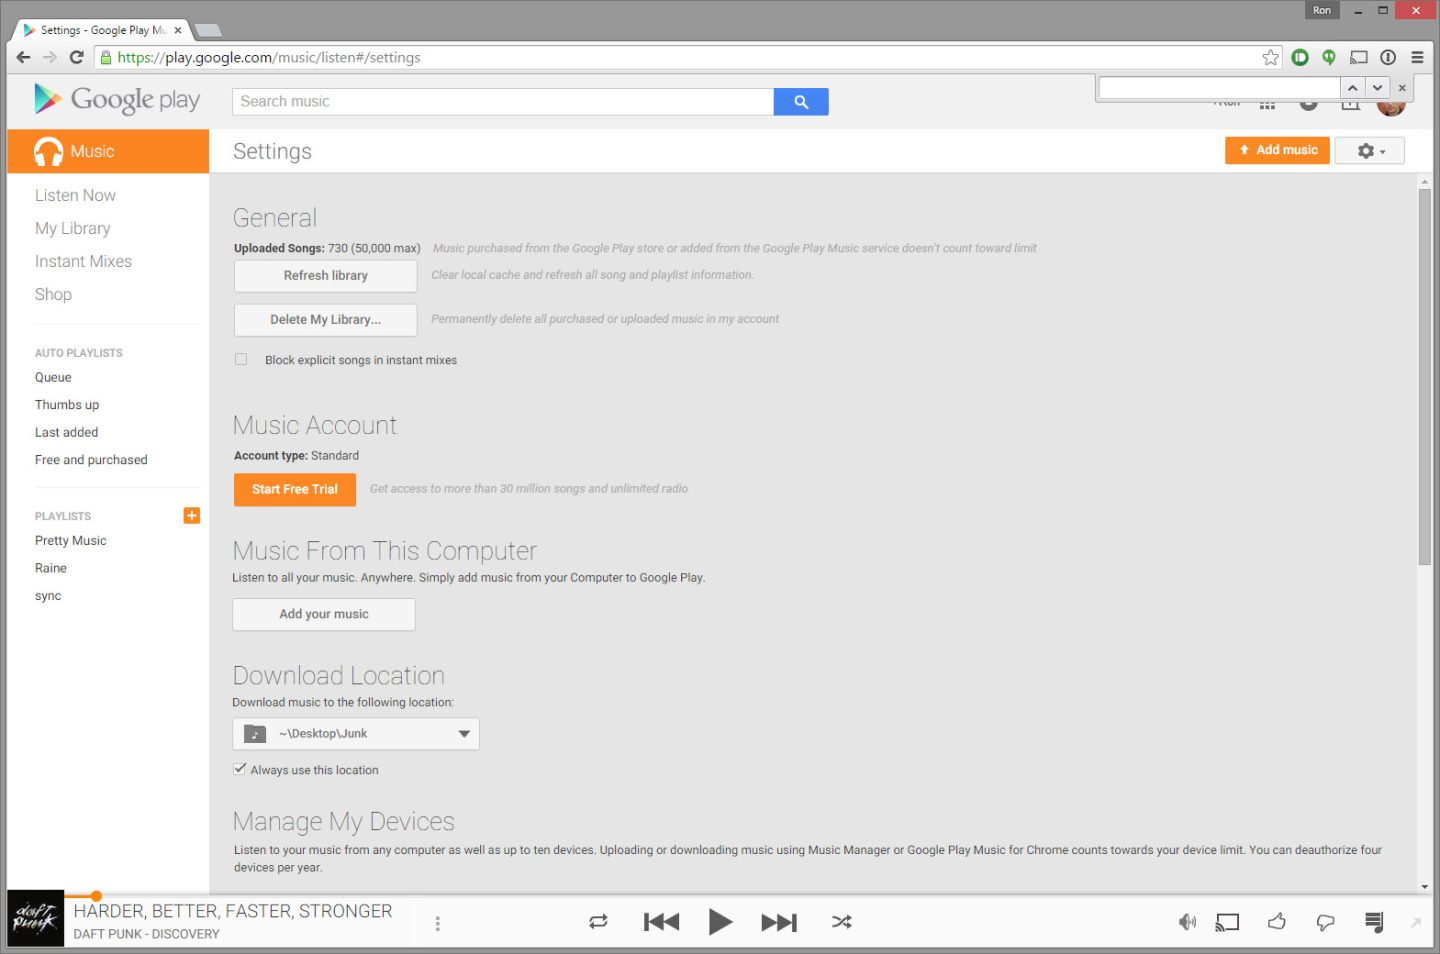The image size is (1440, 954).
Task: Open Instant Mixes in sidebar
Action: [83, 261]
